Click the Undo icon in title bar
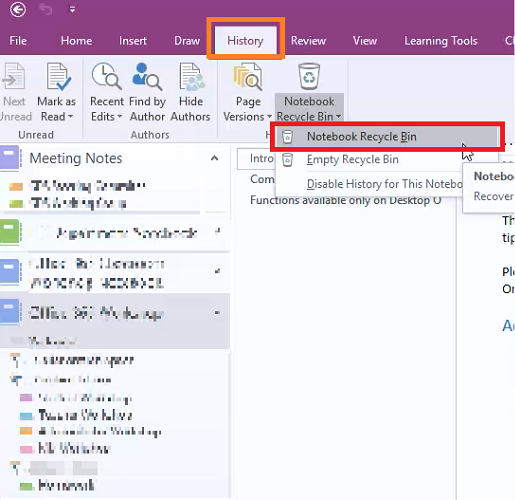The width and height of the screenshot is (515, 500). pyautogui.click(x=45, y=9)
